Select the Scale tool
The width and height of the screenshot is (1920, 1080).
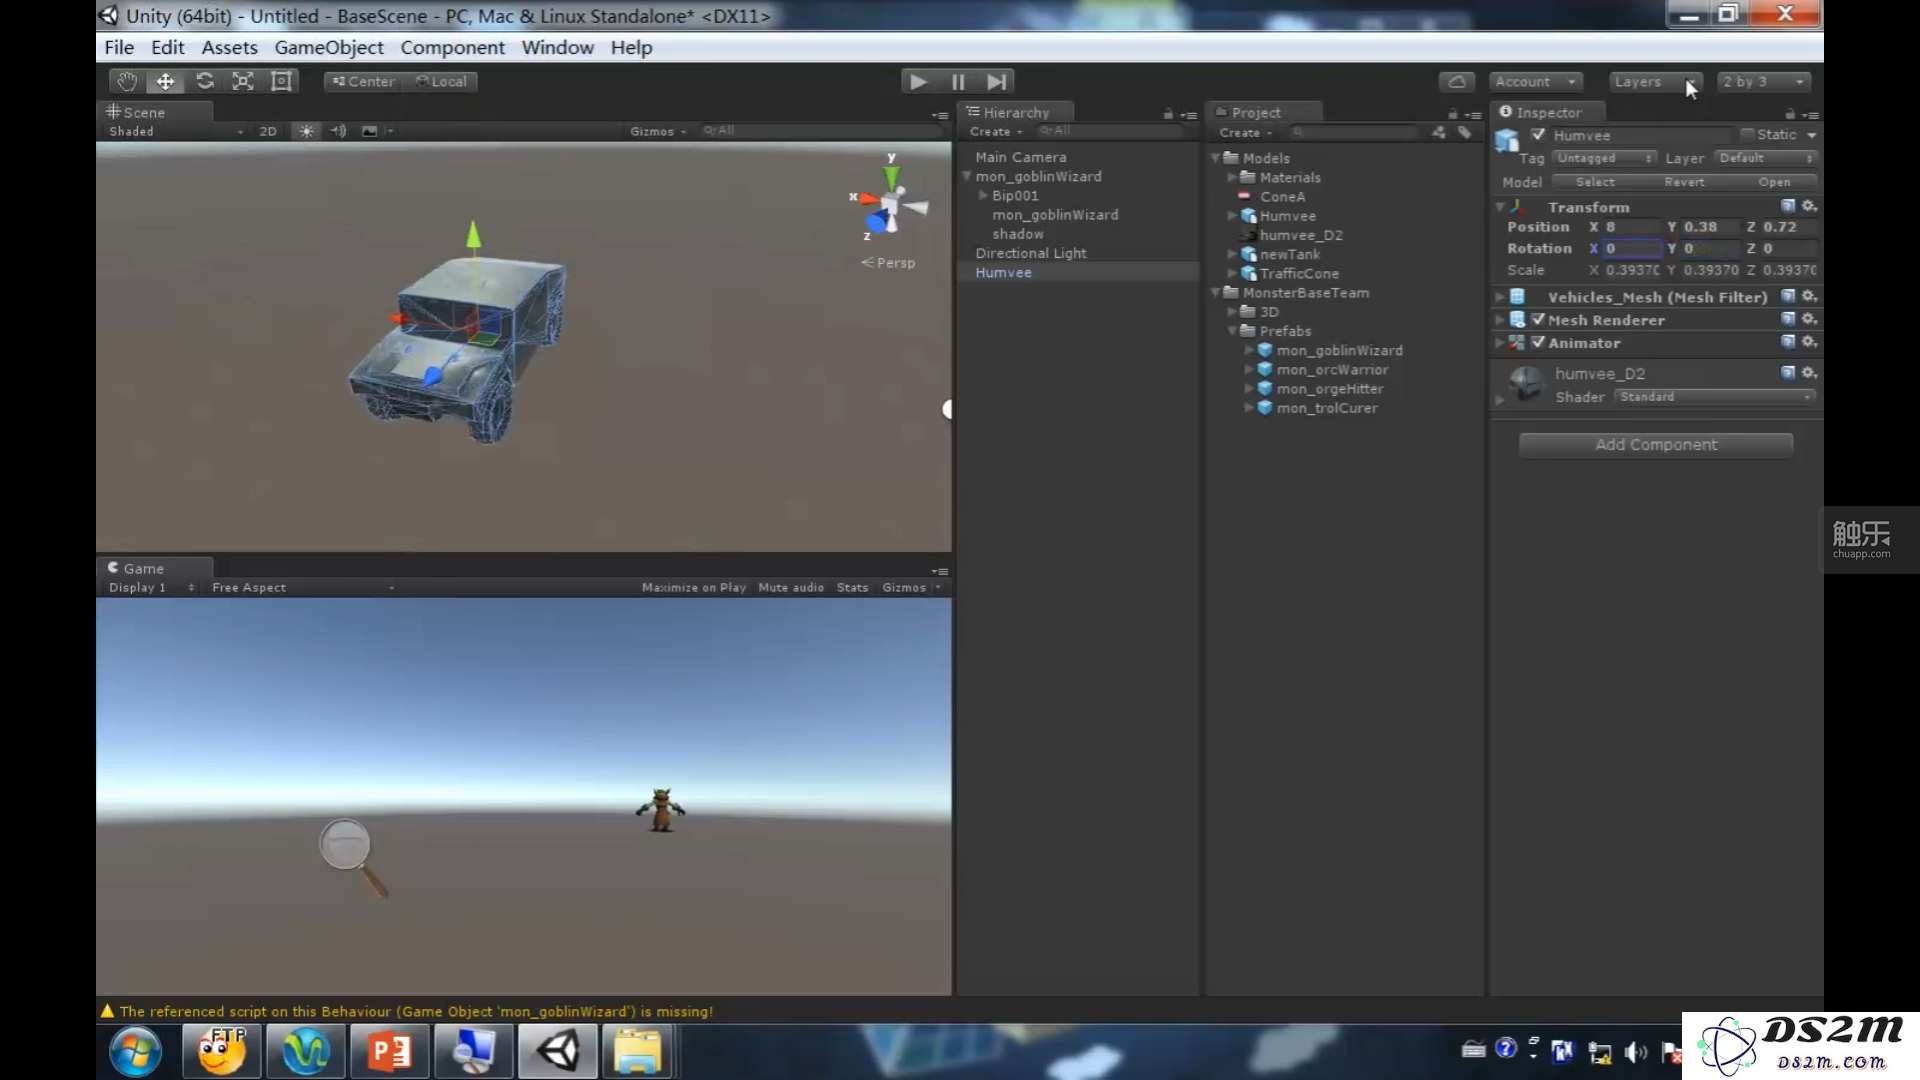click(243, 82)
